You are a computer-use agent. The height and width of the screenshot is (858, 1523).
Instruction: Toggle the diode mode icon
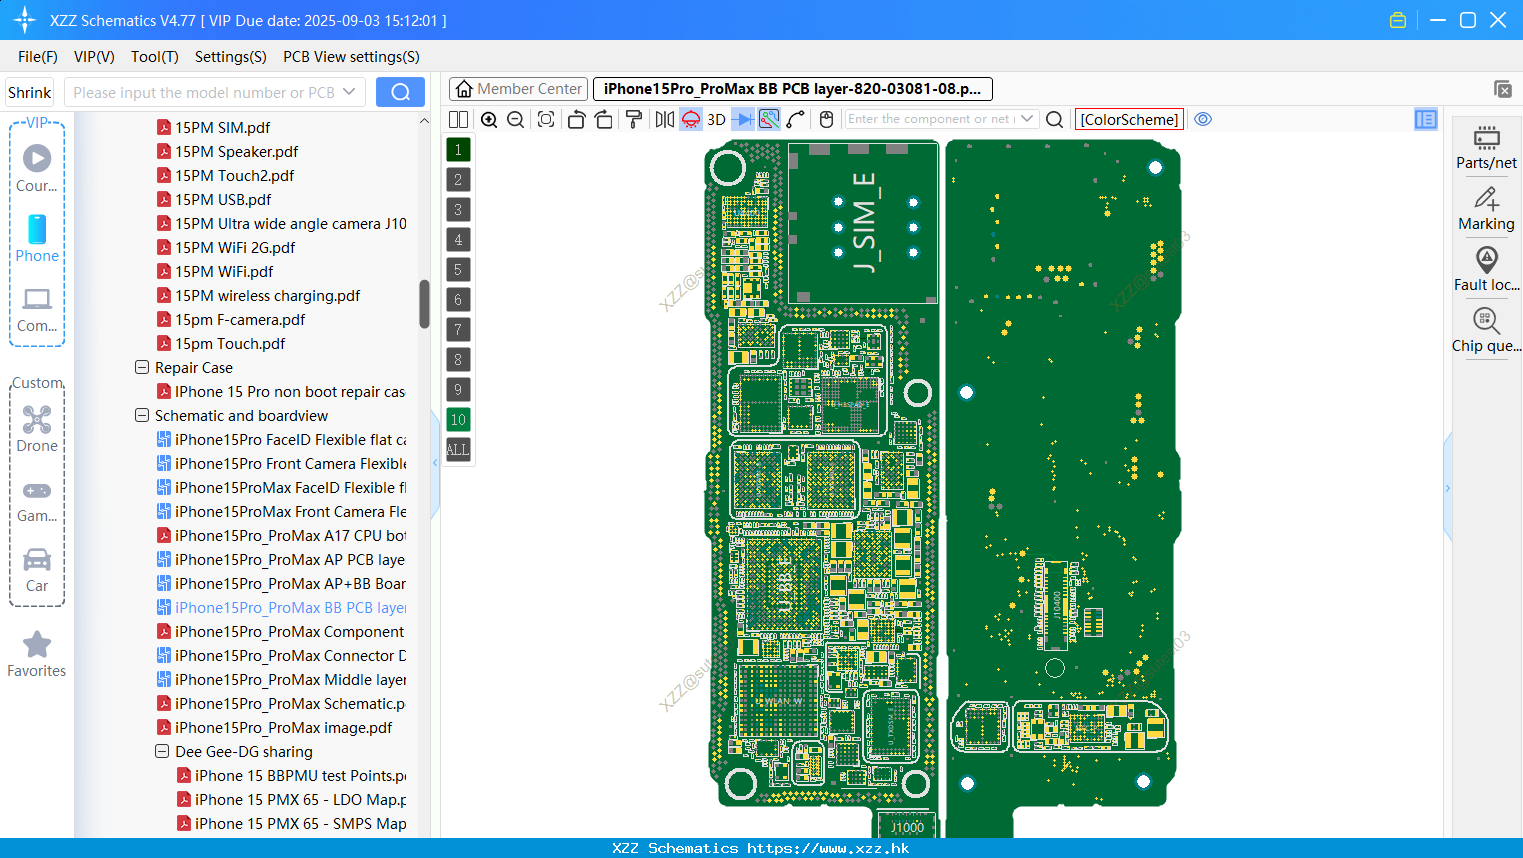(742, 119)
